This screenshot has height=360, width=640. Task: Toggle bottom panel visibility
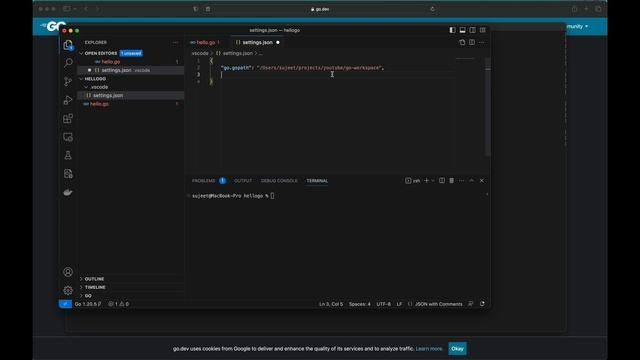point(462,30)
